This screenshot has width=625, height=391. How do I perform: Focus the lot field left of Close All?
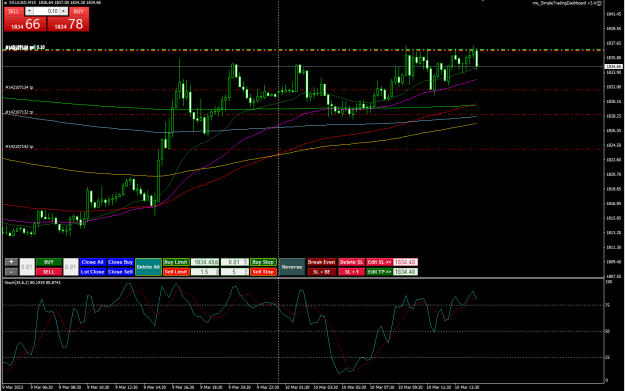point(71,267)
